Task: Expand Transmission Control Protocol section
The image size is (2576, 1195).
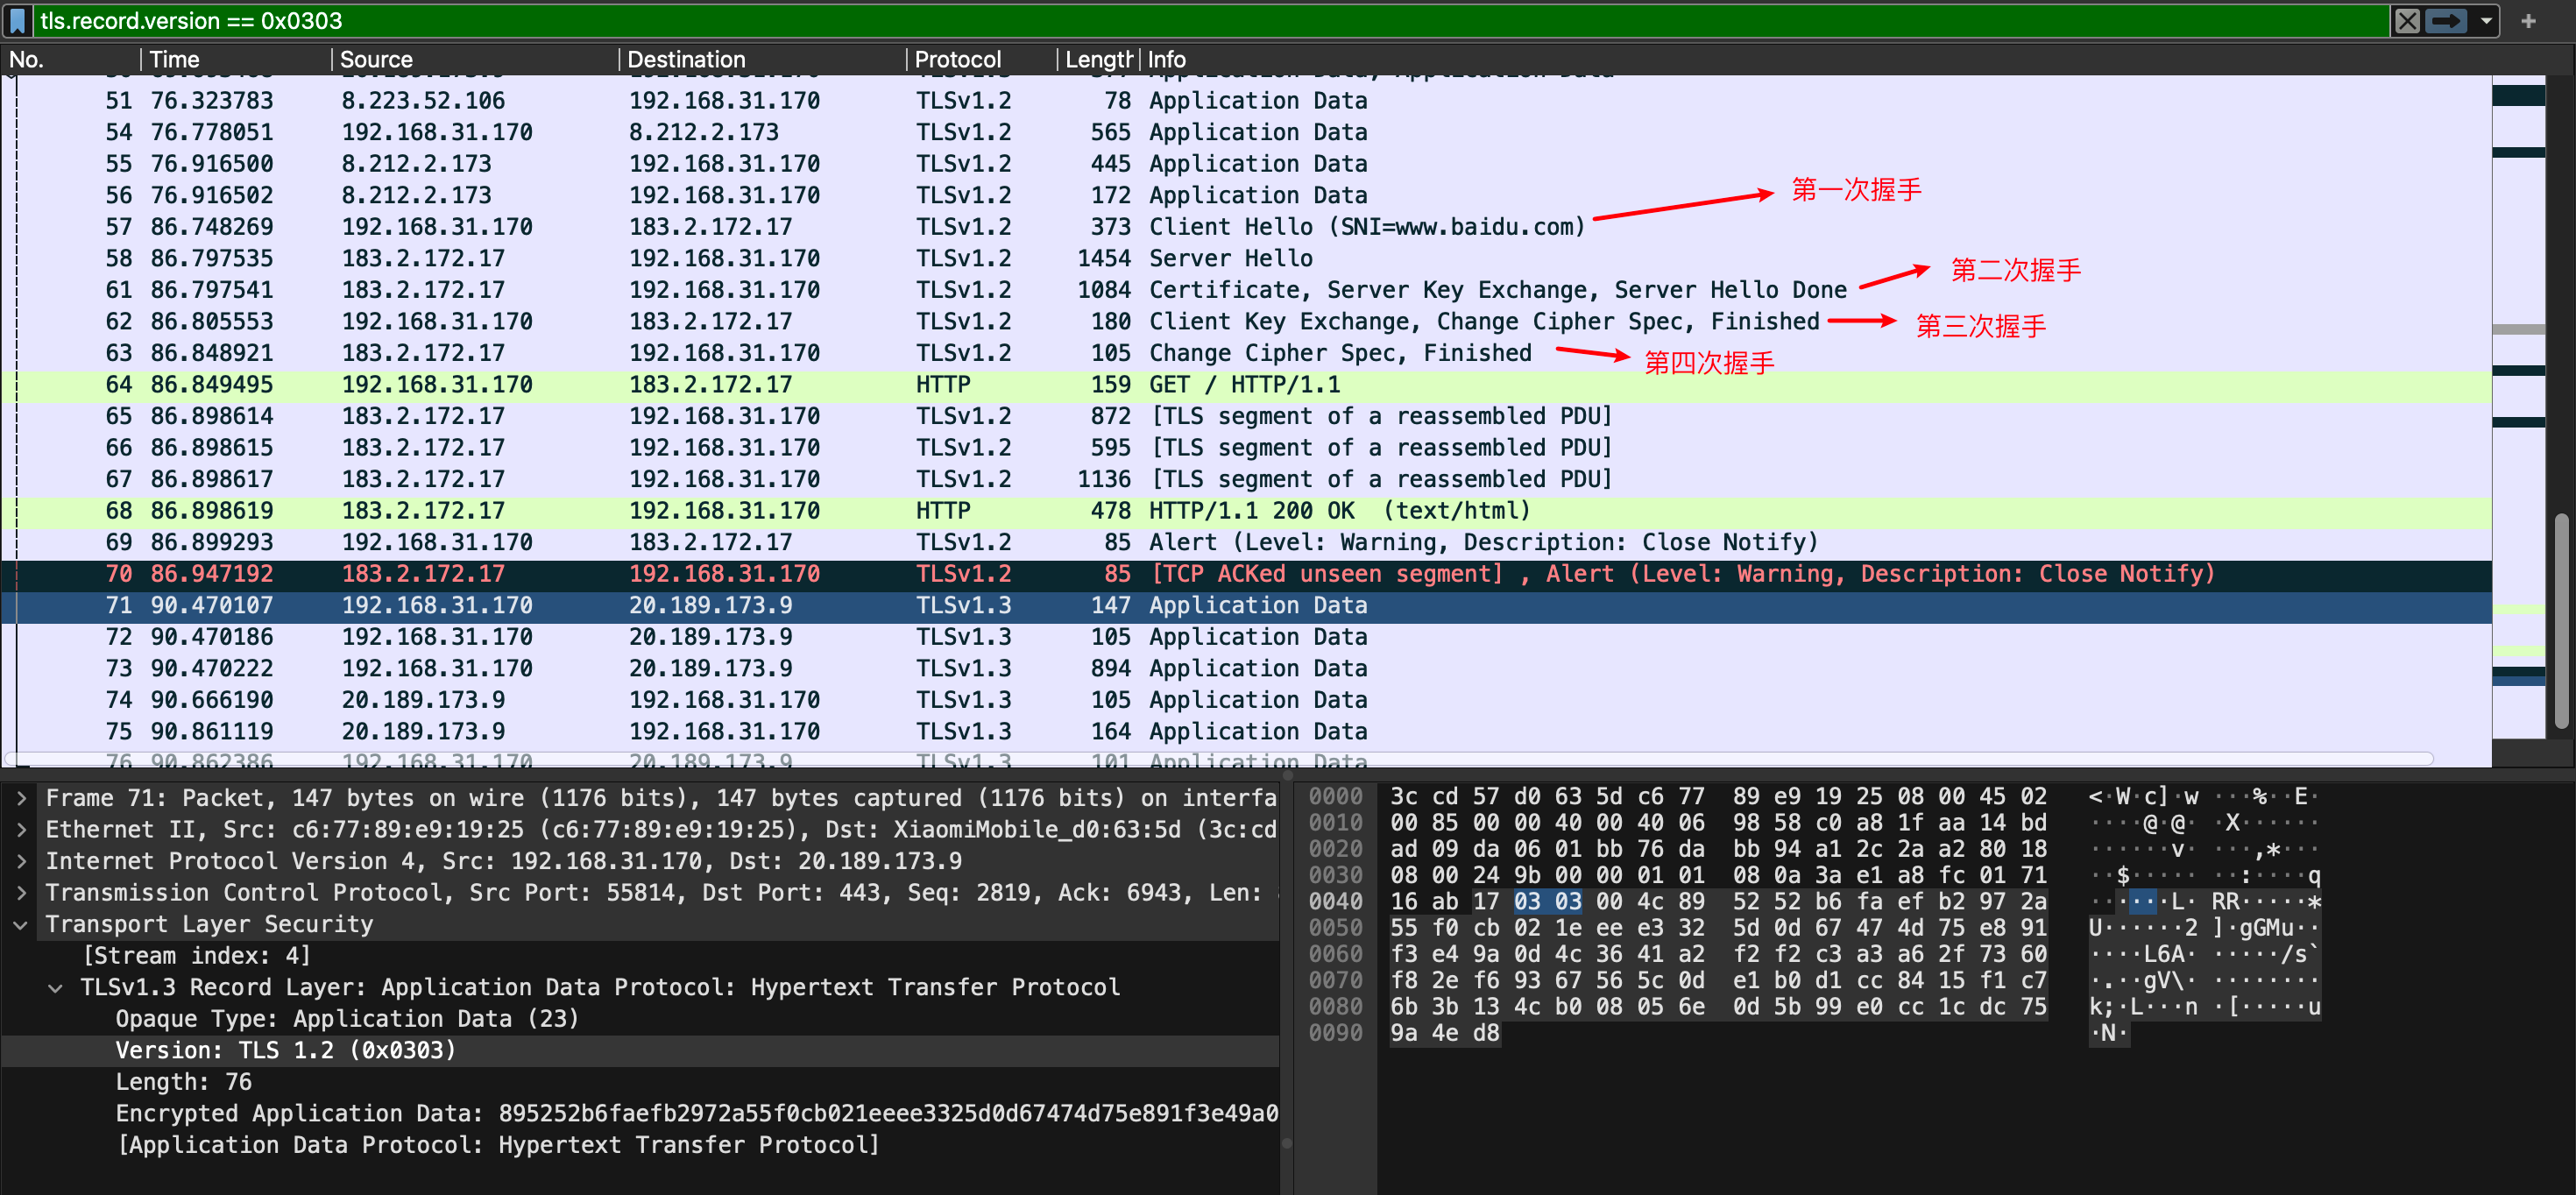Action: point(21,892)
